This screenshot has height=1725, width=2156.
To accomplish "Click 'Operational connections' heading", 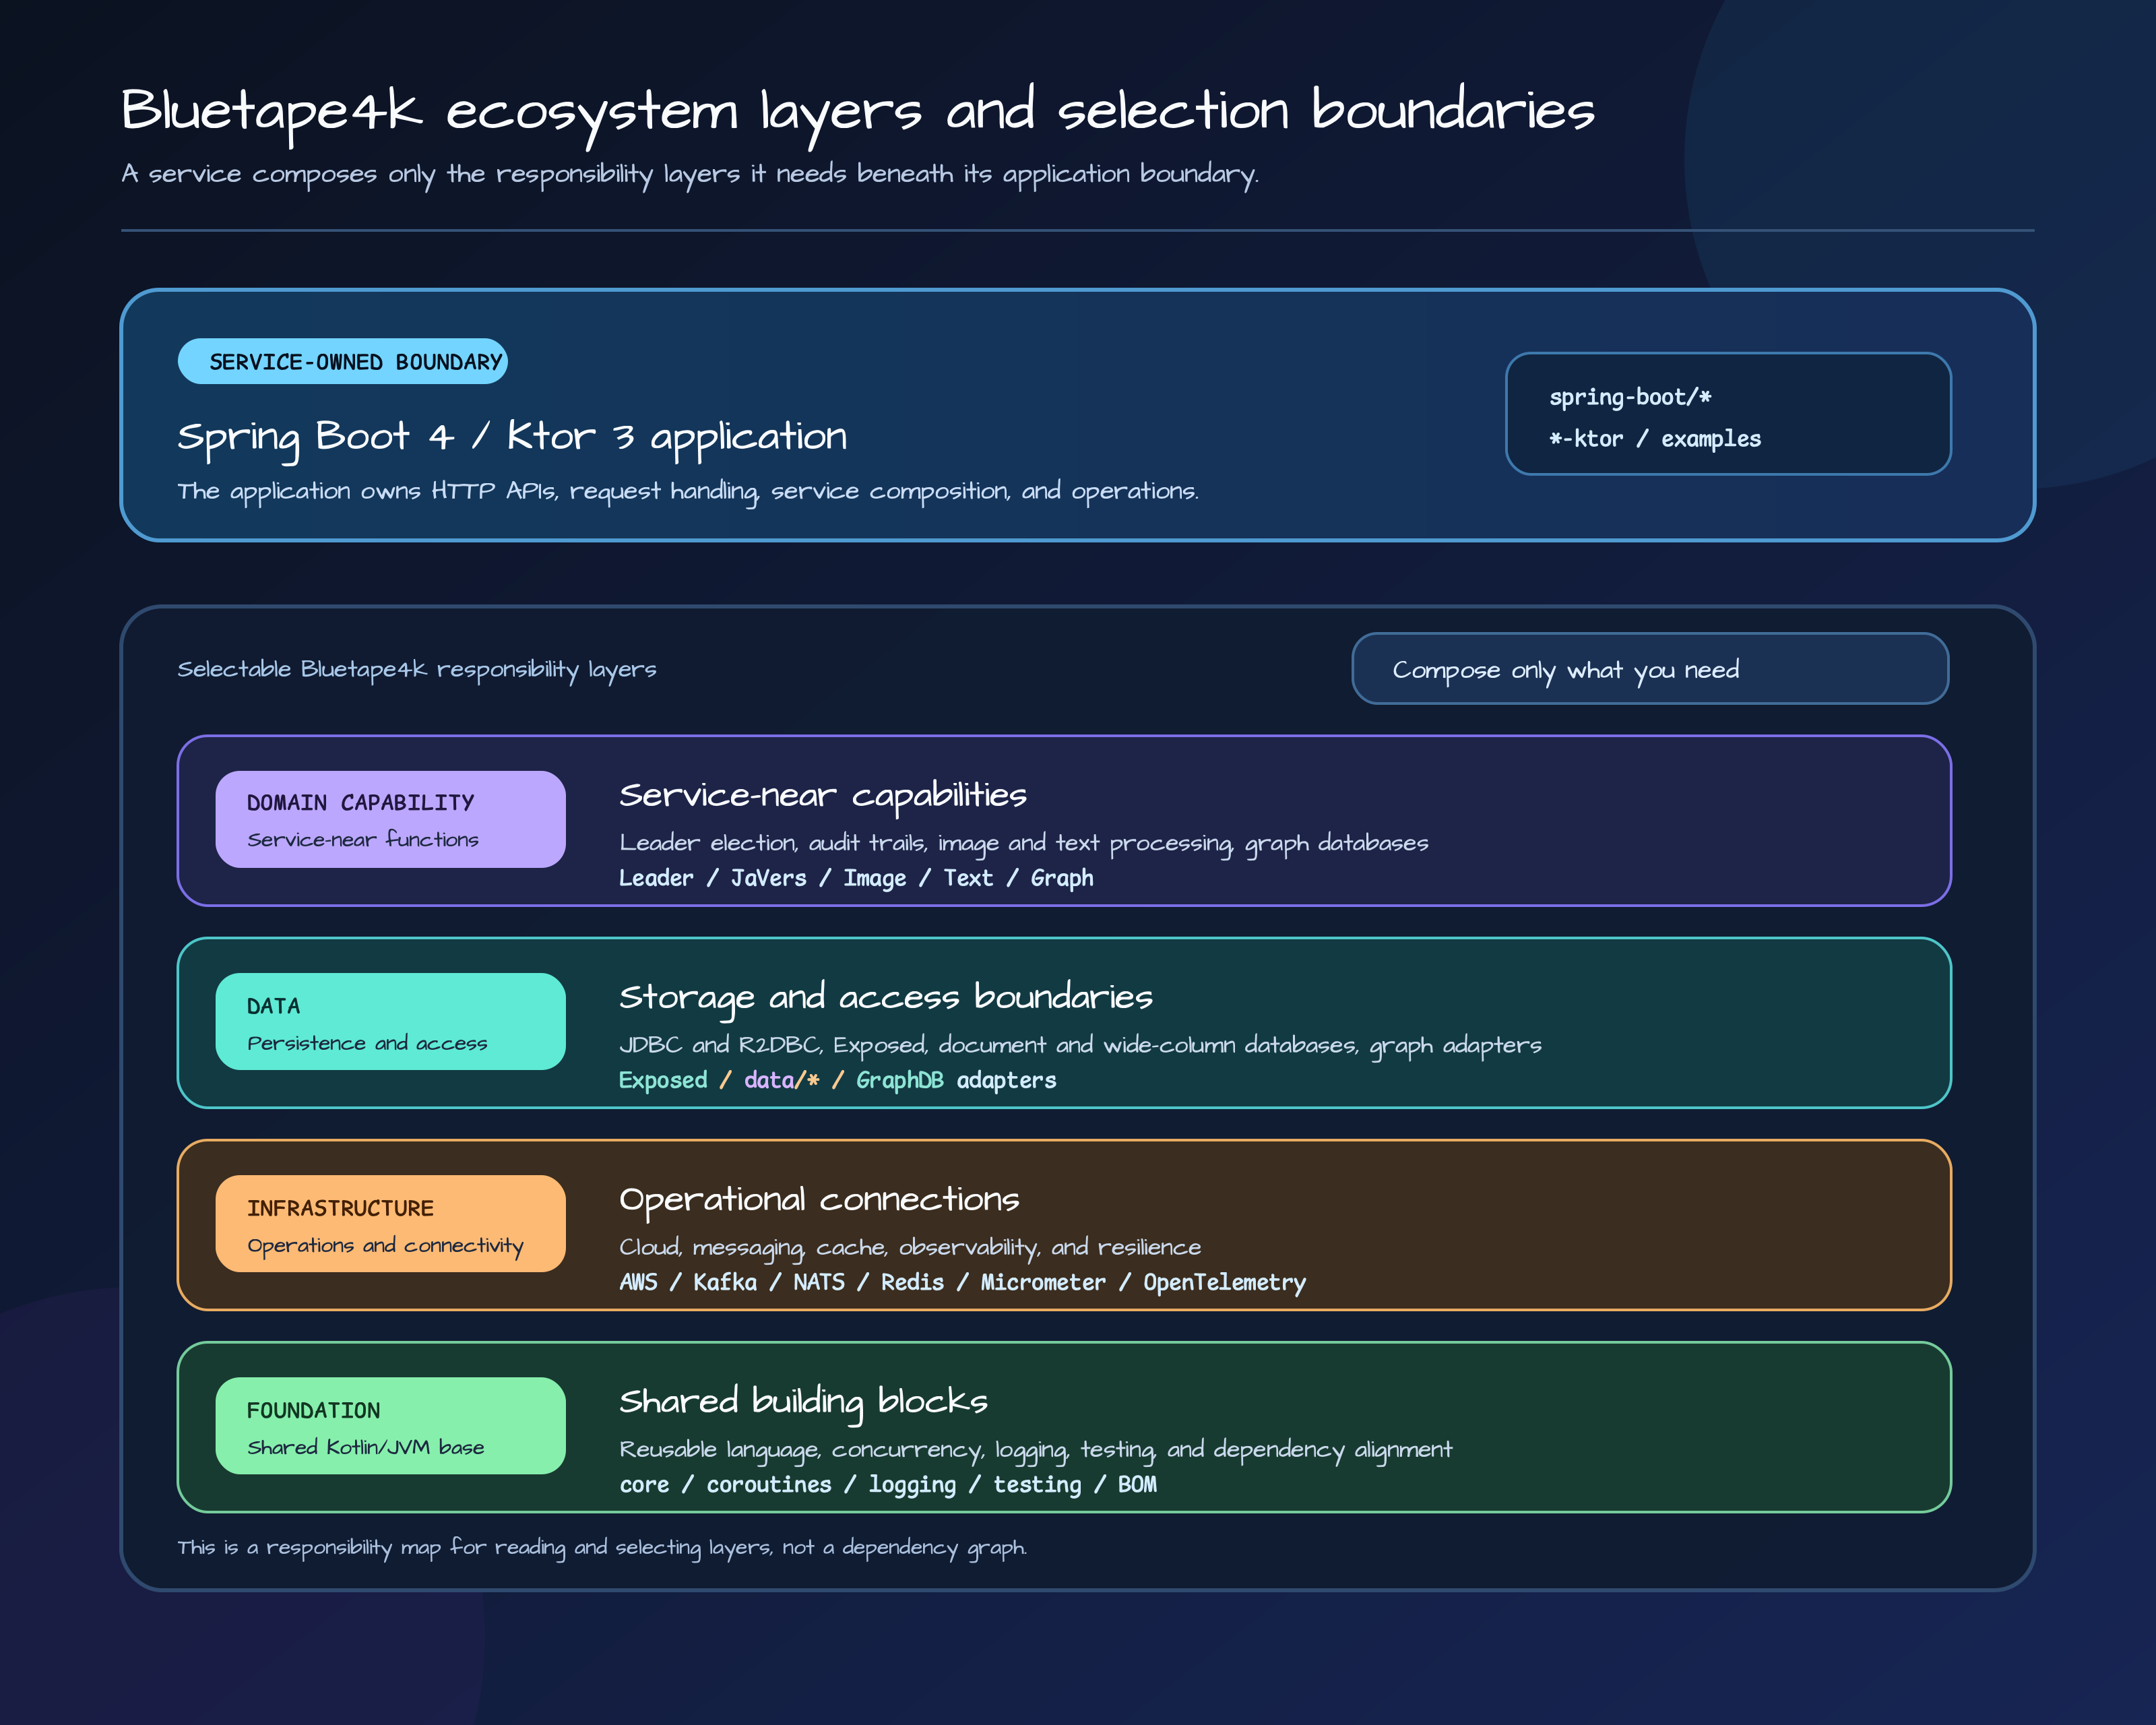I will point(819,1200).
